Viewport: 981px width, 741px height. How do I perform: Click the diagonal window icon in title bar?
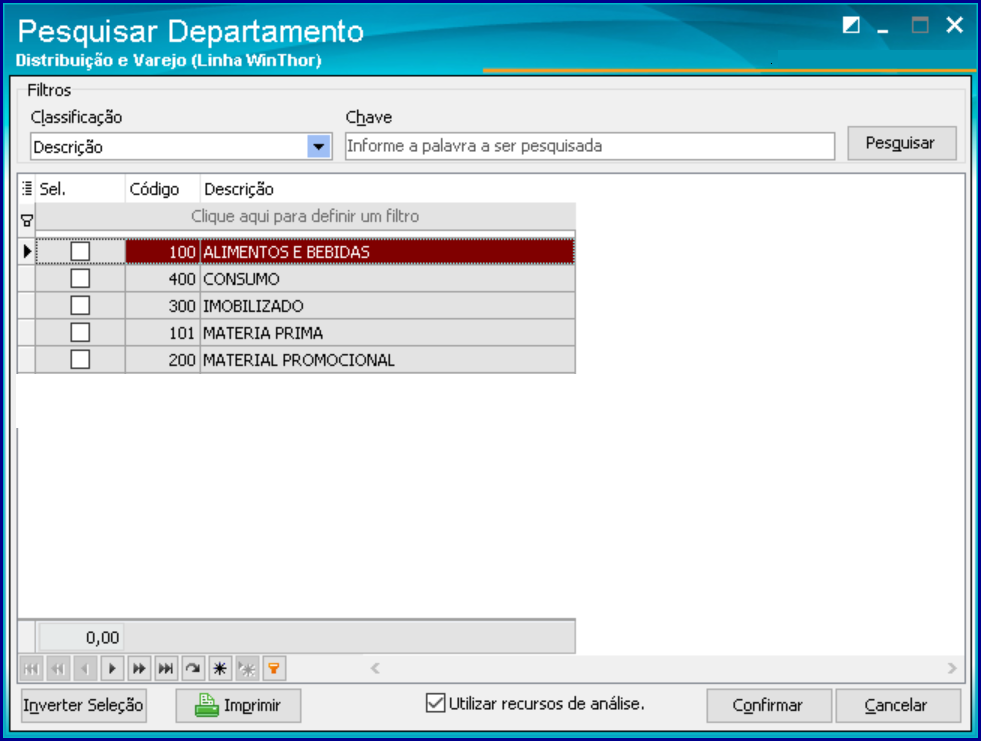pyautogui.click(x=851, y=25)
